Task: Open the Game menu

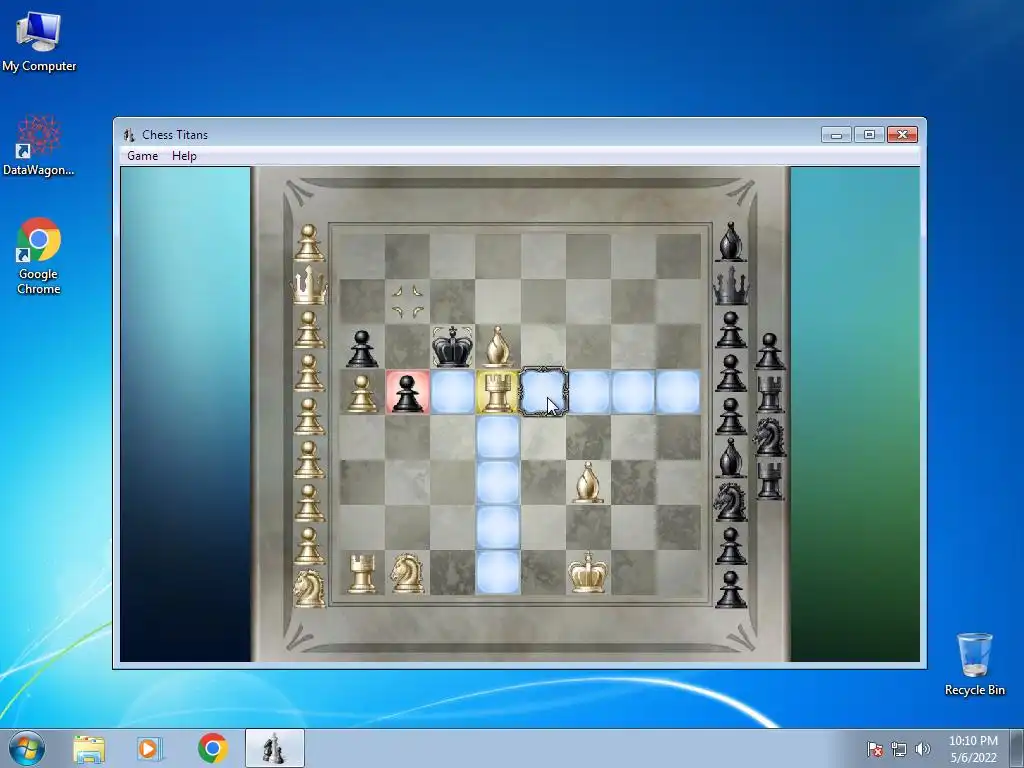Action: click(x=142, y=155)
